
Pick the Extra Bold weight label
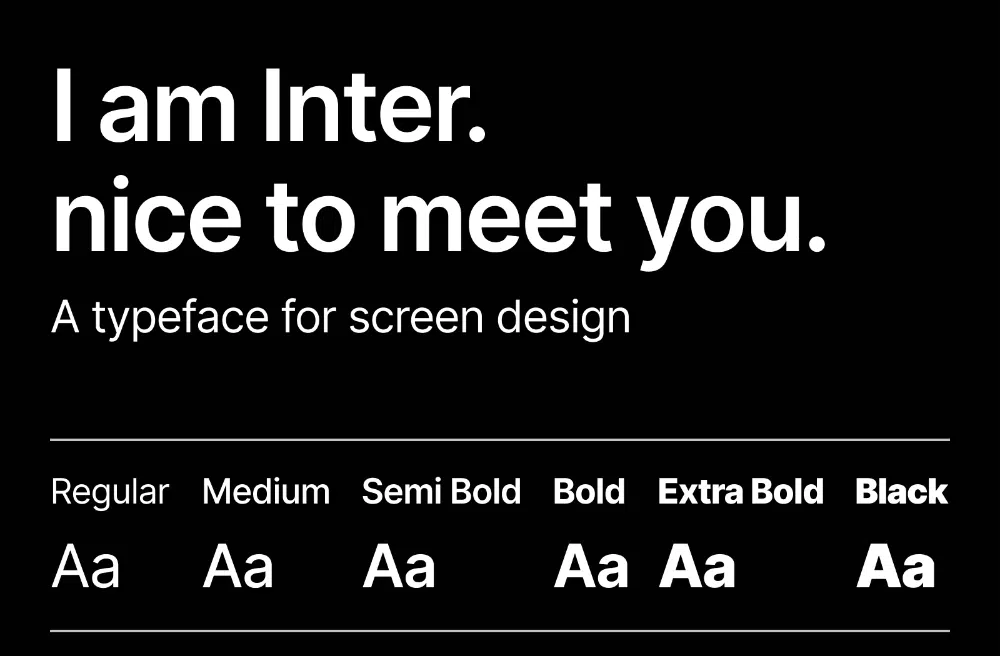[741, 492]
